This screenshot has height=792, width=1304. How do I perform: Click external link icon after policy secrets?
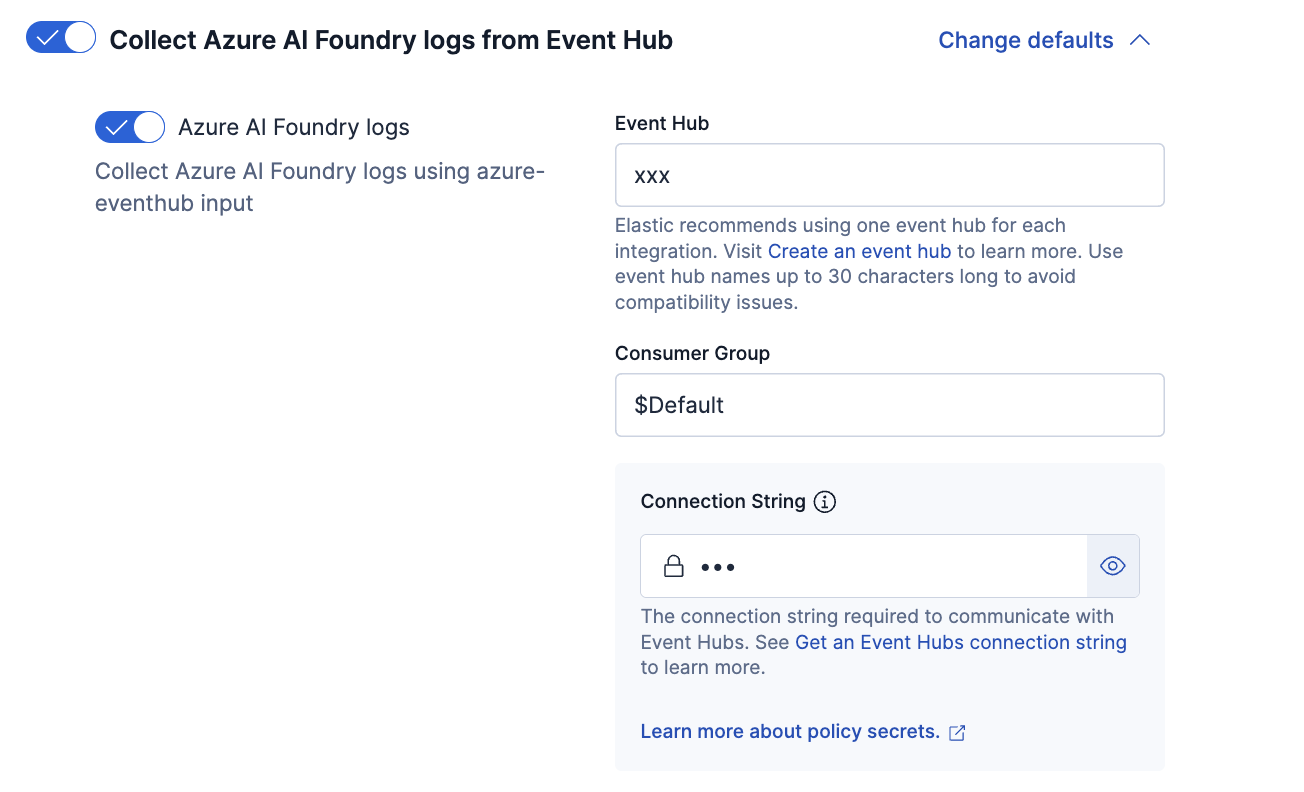[957, 733]
